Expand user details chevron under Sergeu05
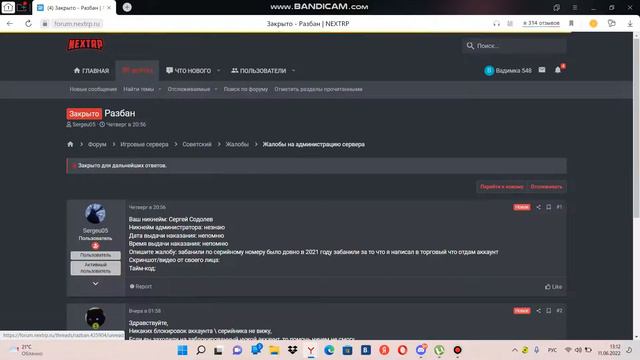640x360 pixels. click(95, 284)
